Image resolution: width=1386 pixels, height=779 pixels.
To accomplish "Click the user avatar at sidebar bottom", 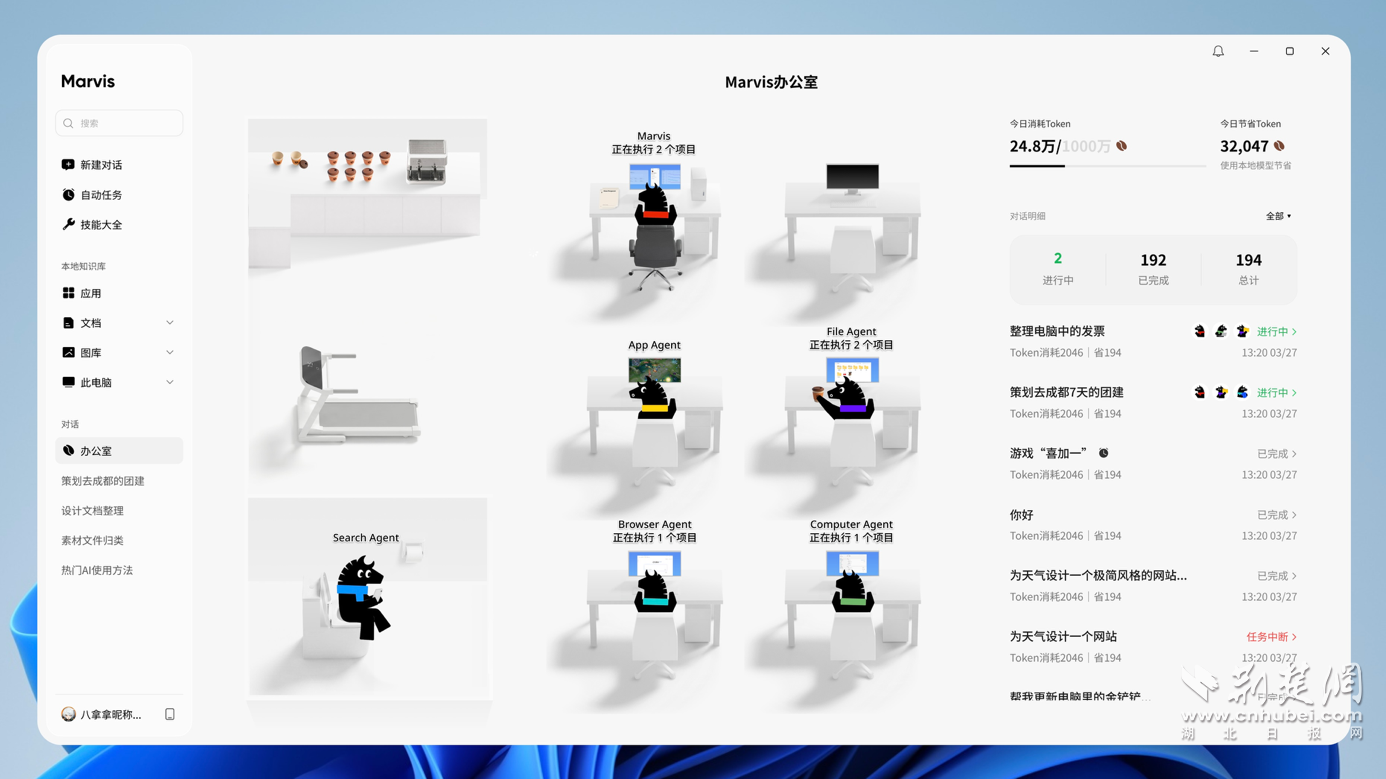I will coord(68,714).
